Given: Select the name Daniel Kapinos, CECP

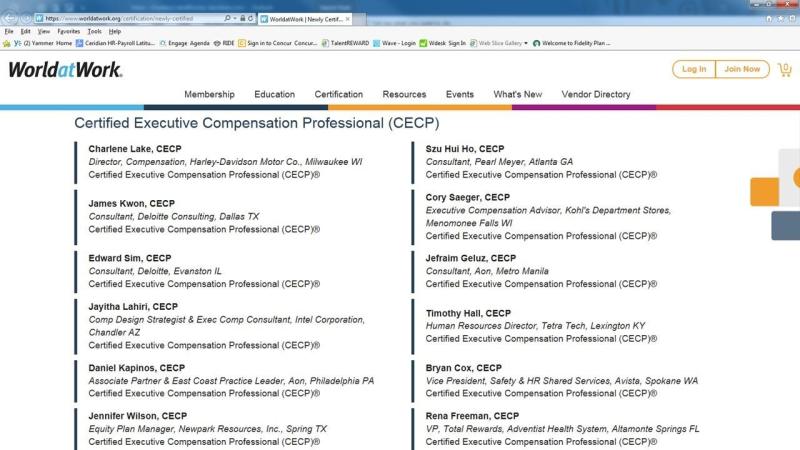Looking at the screenshot, I should (x=137, y=368).
